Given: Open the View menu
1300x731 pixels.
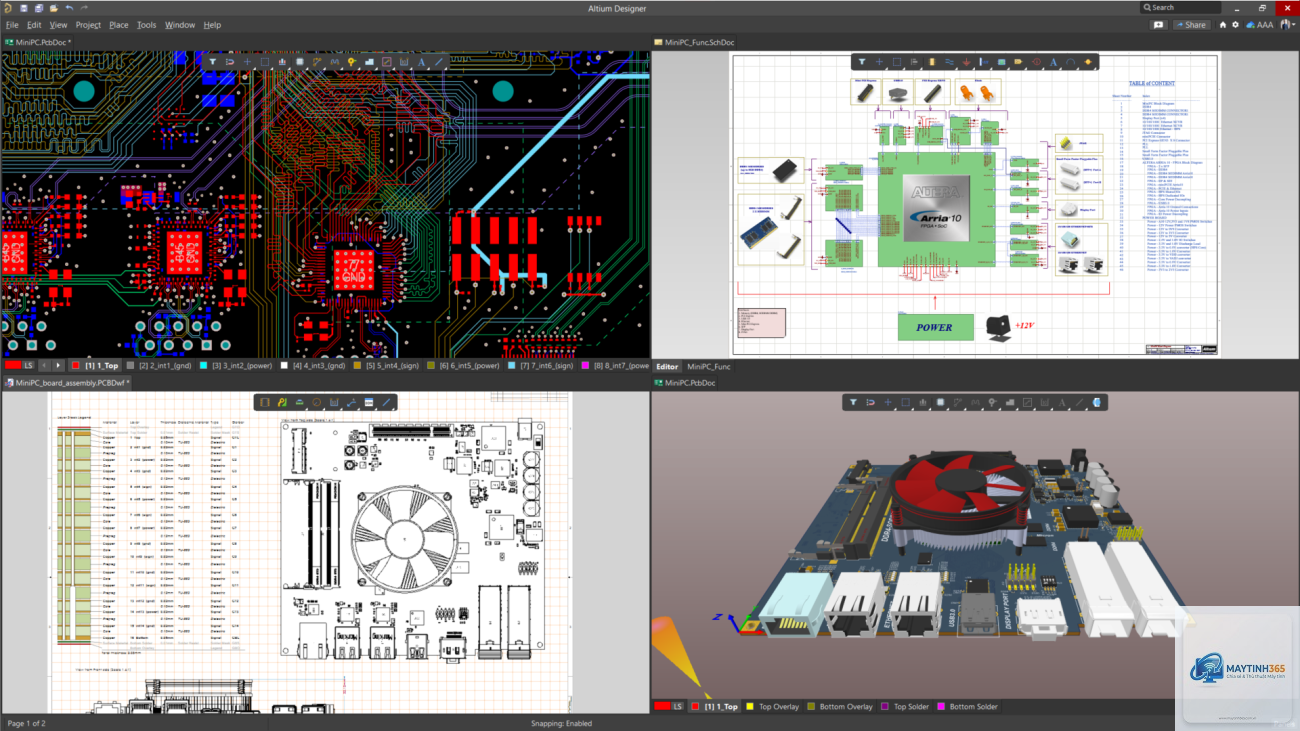Looking at the screenshot, I should coord(58,25).
